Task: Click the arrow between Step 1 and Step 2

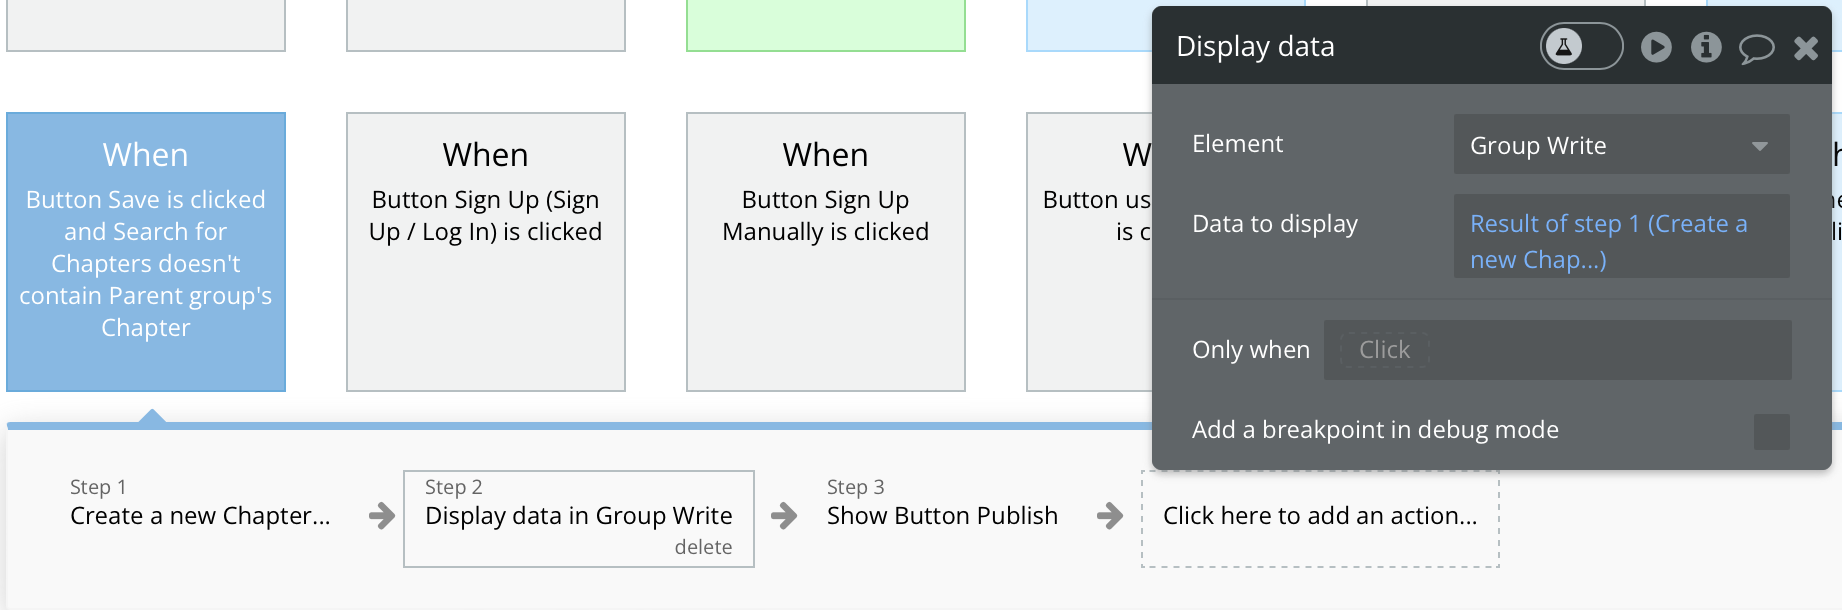Action: (x=381, y=516)
